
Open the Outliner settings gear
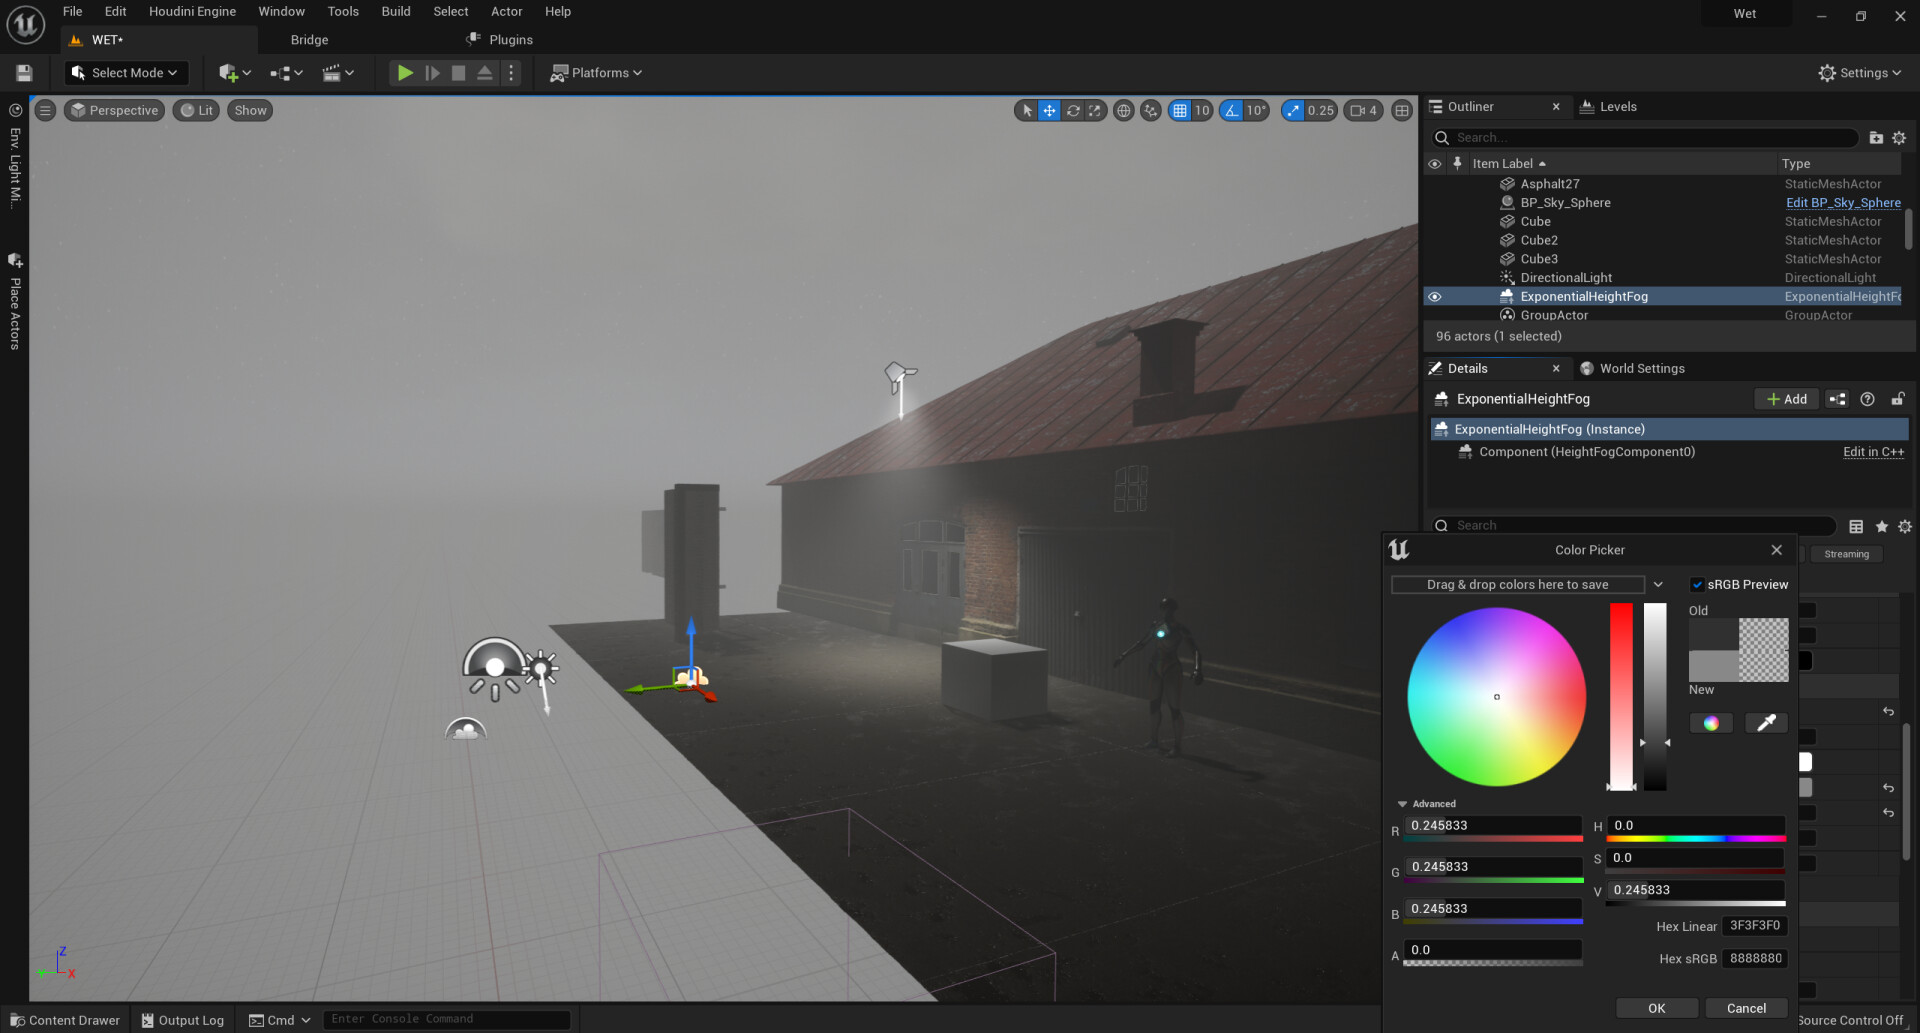[1899, 137]
